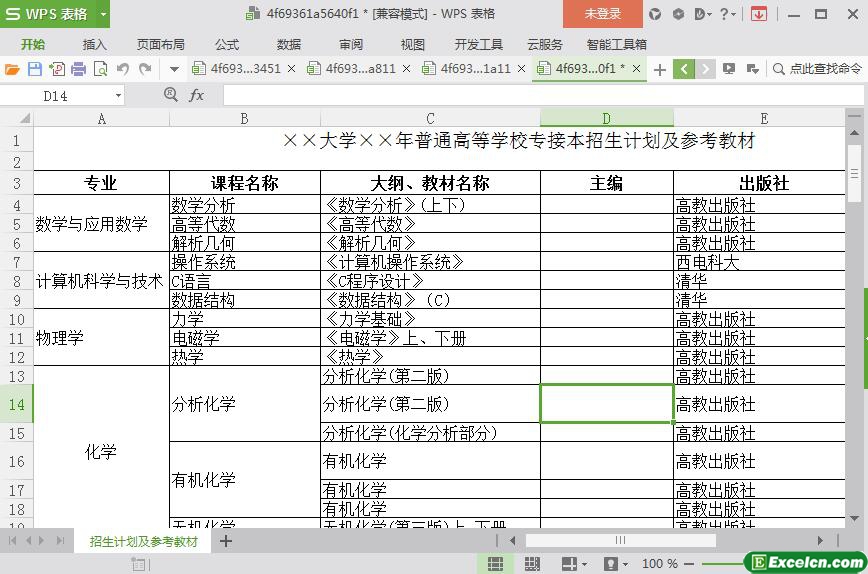The width and height of the screenshot is (868, 574).
Task: Open the tab list dropdown icon
Action: point(752,69)
